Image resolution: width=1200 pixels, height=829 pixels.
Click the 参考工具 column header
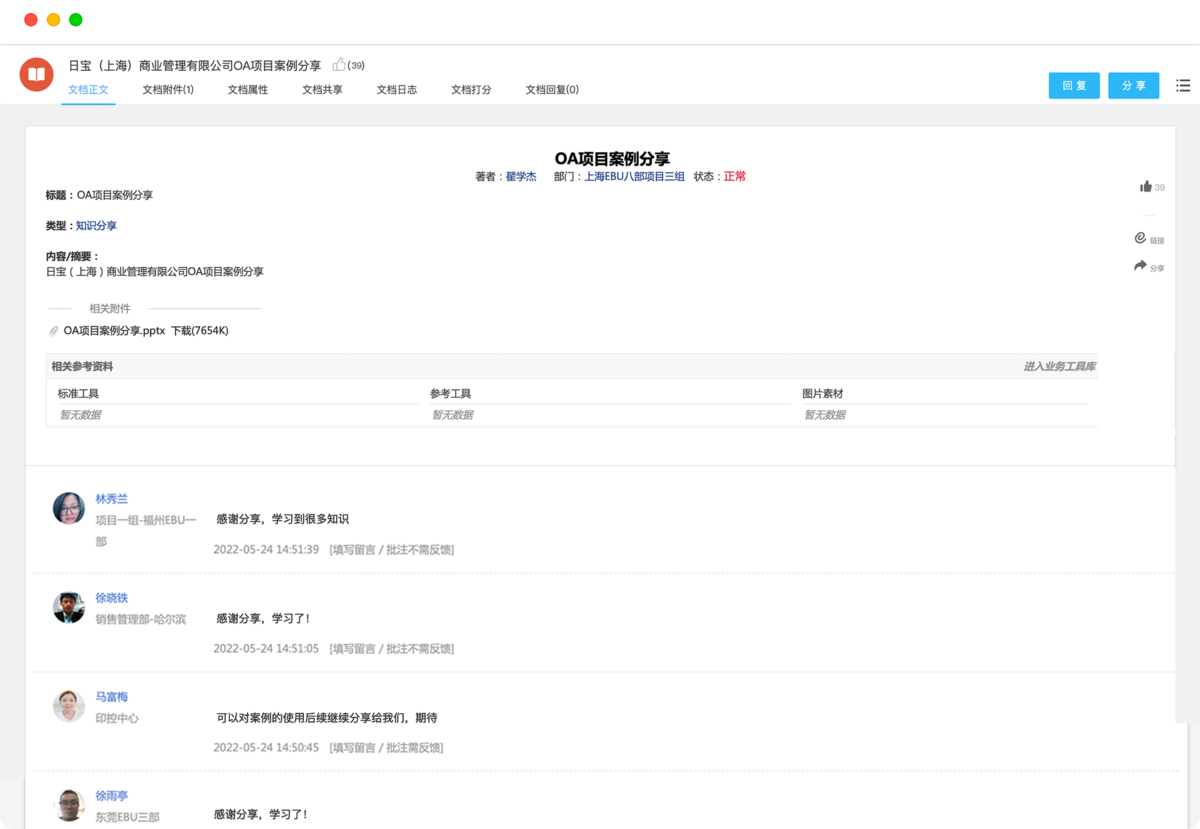pyautogui.click(x=451, y=394)
